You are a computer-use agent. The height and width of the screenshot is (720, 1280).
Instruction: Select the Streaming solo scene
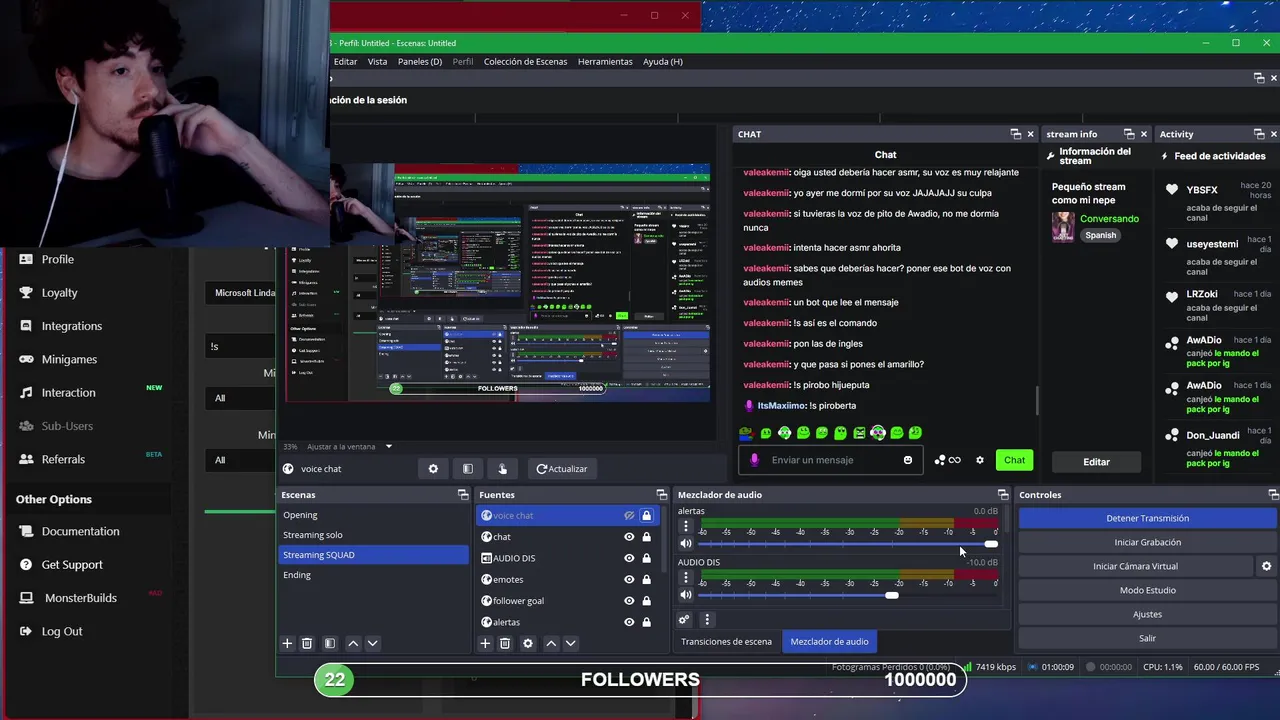[x=373, y=535]
